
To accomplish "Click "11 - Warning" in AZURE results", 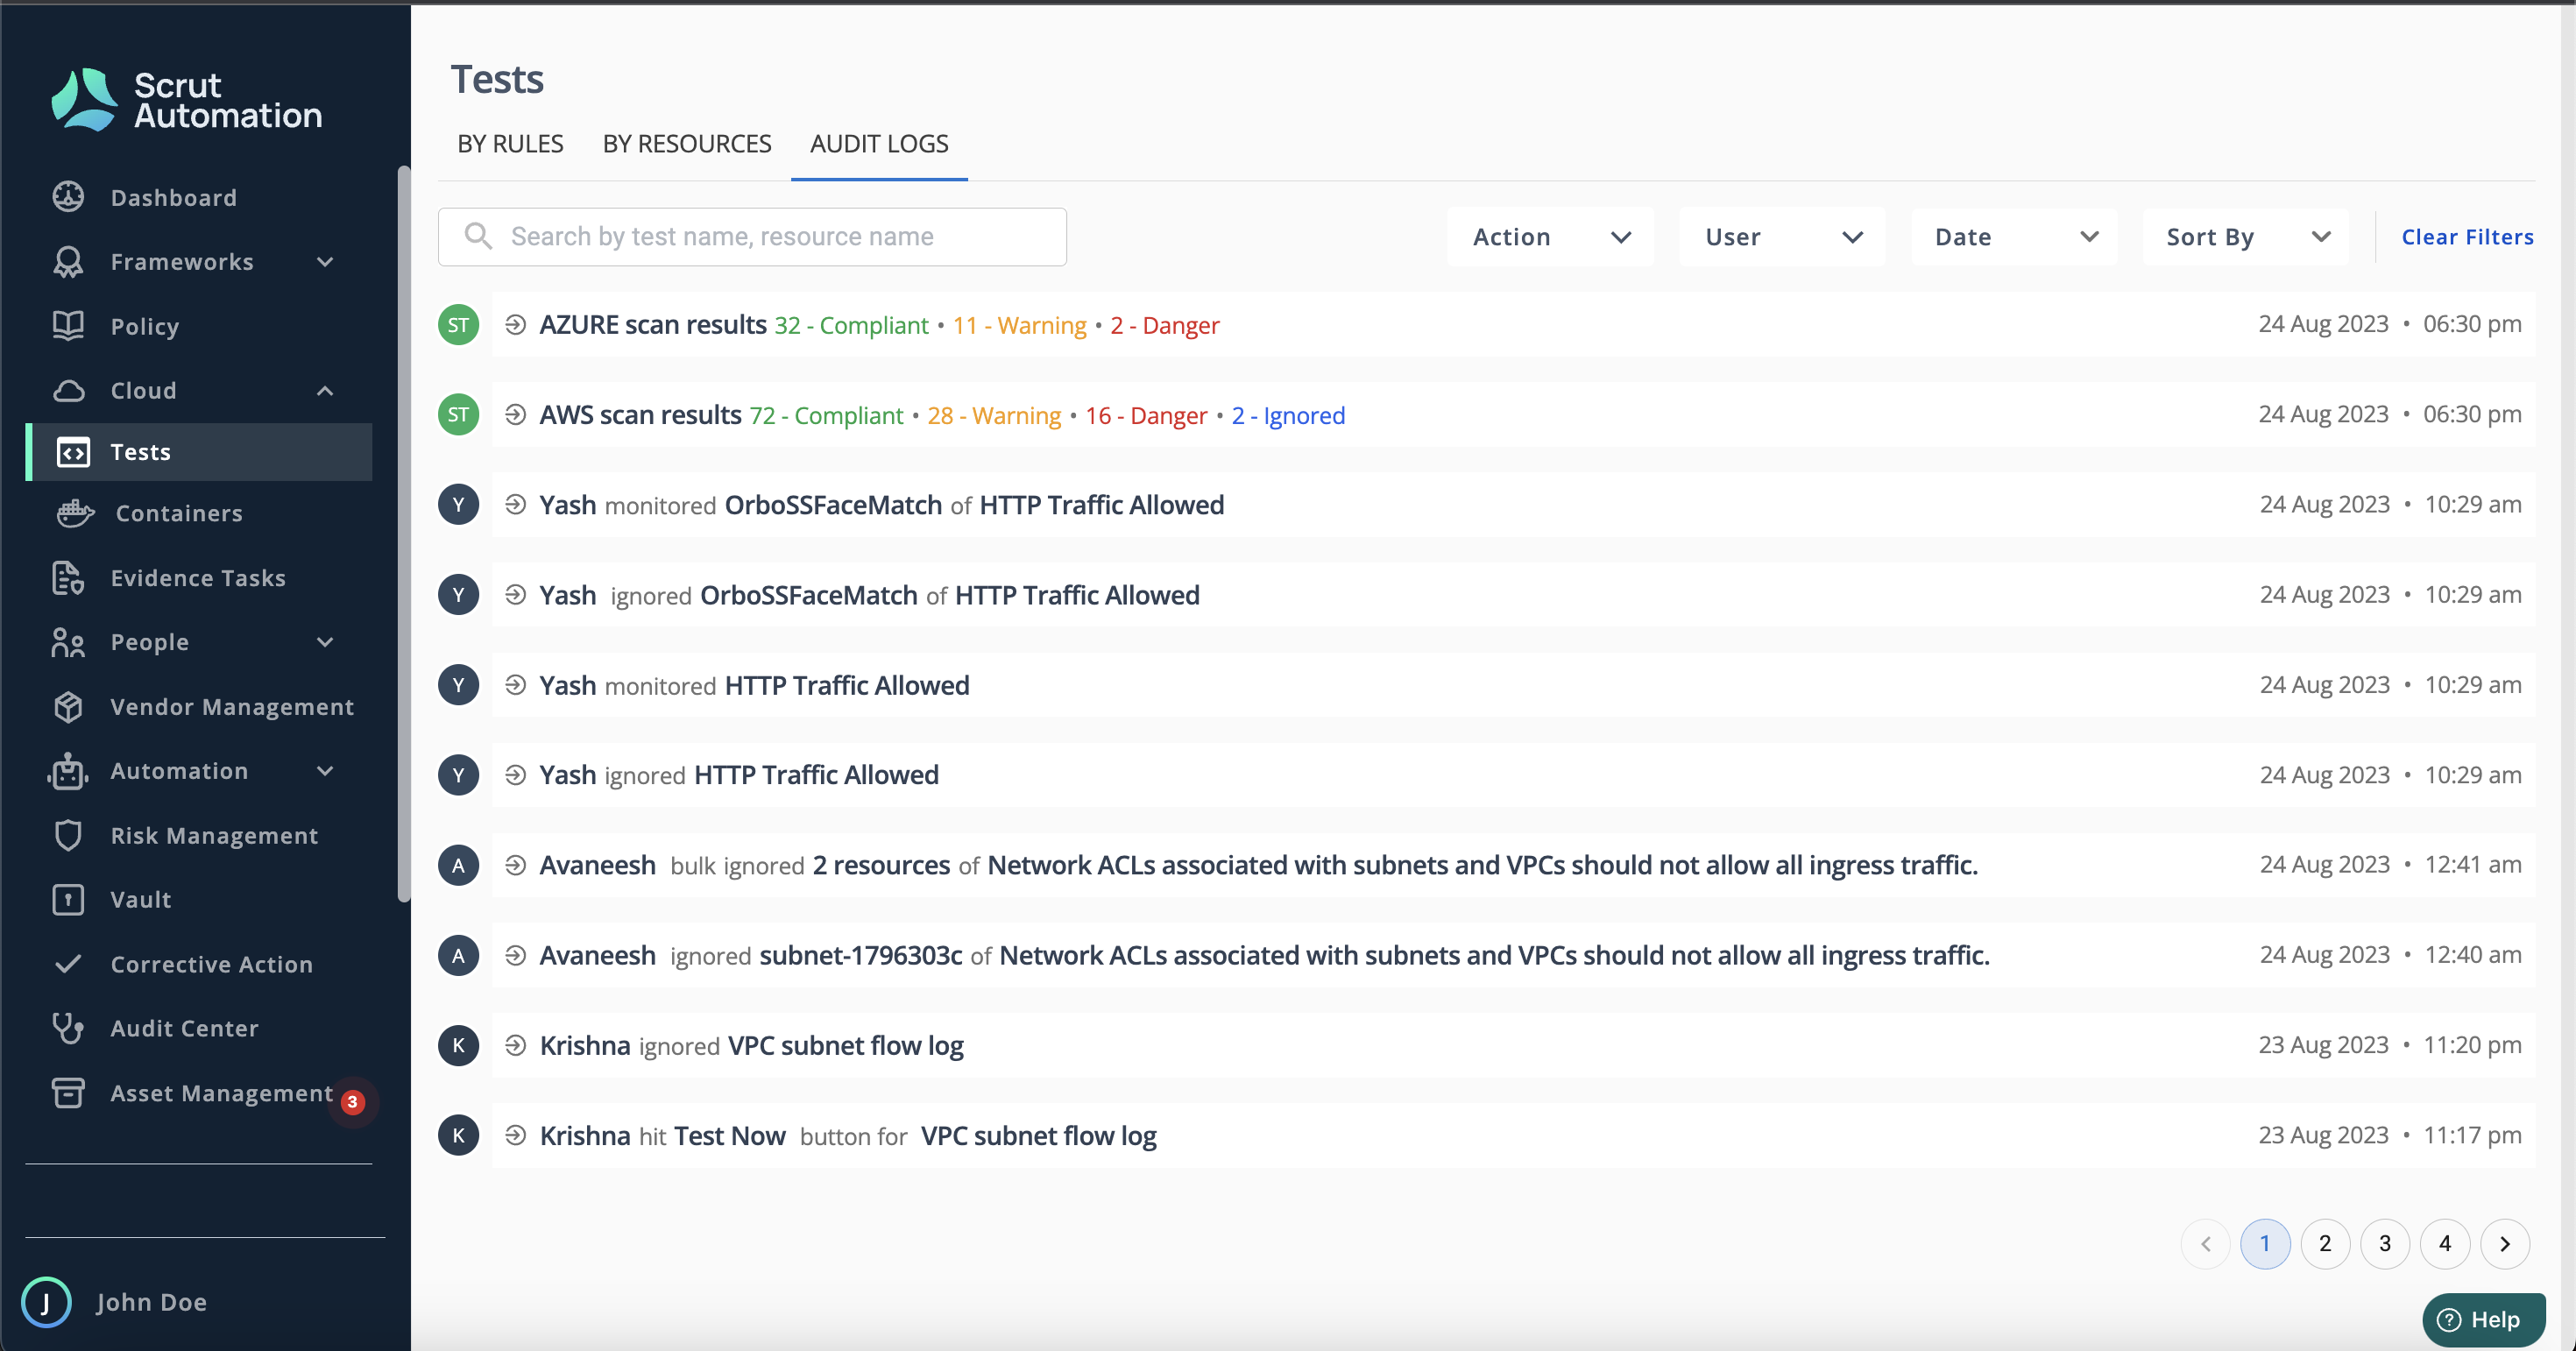I will point(1019,326).
